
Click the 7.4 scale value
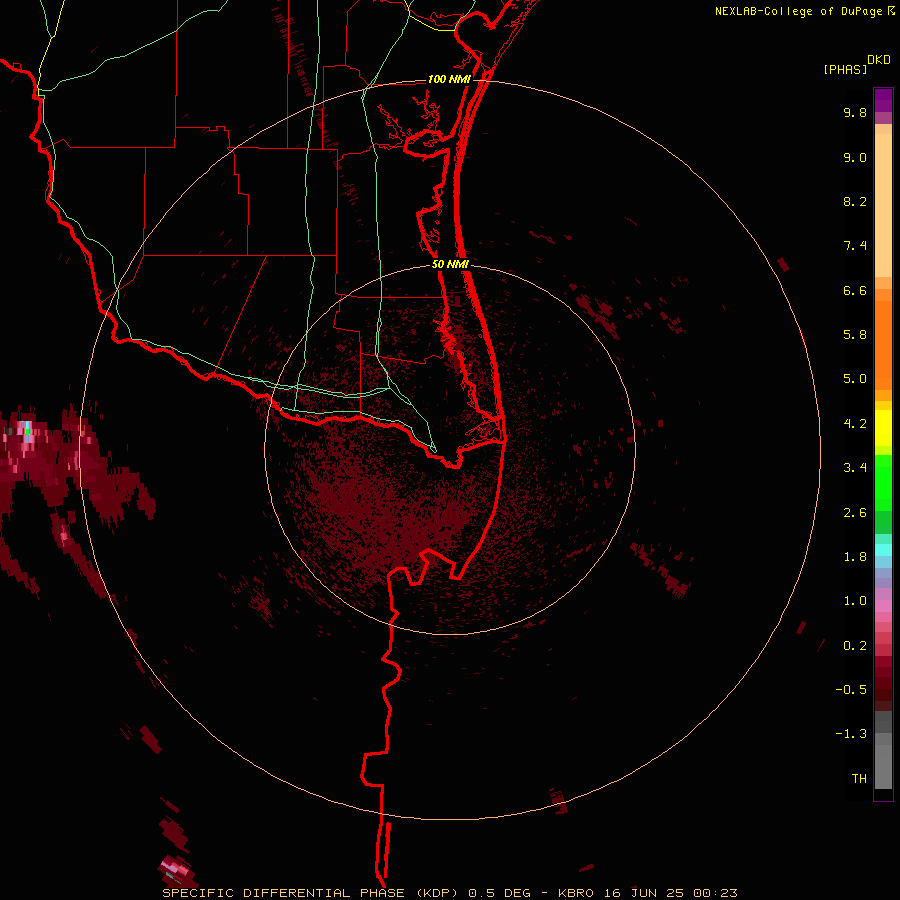(x=855, y=246)
